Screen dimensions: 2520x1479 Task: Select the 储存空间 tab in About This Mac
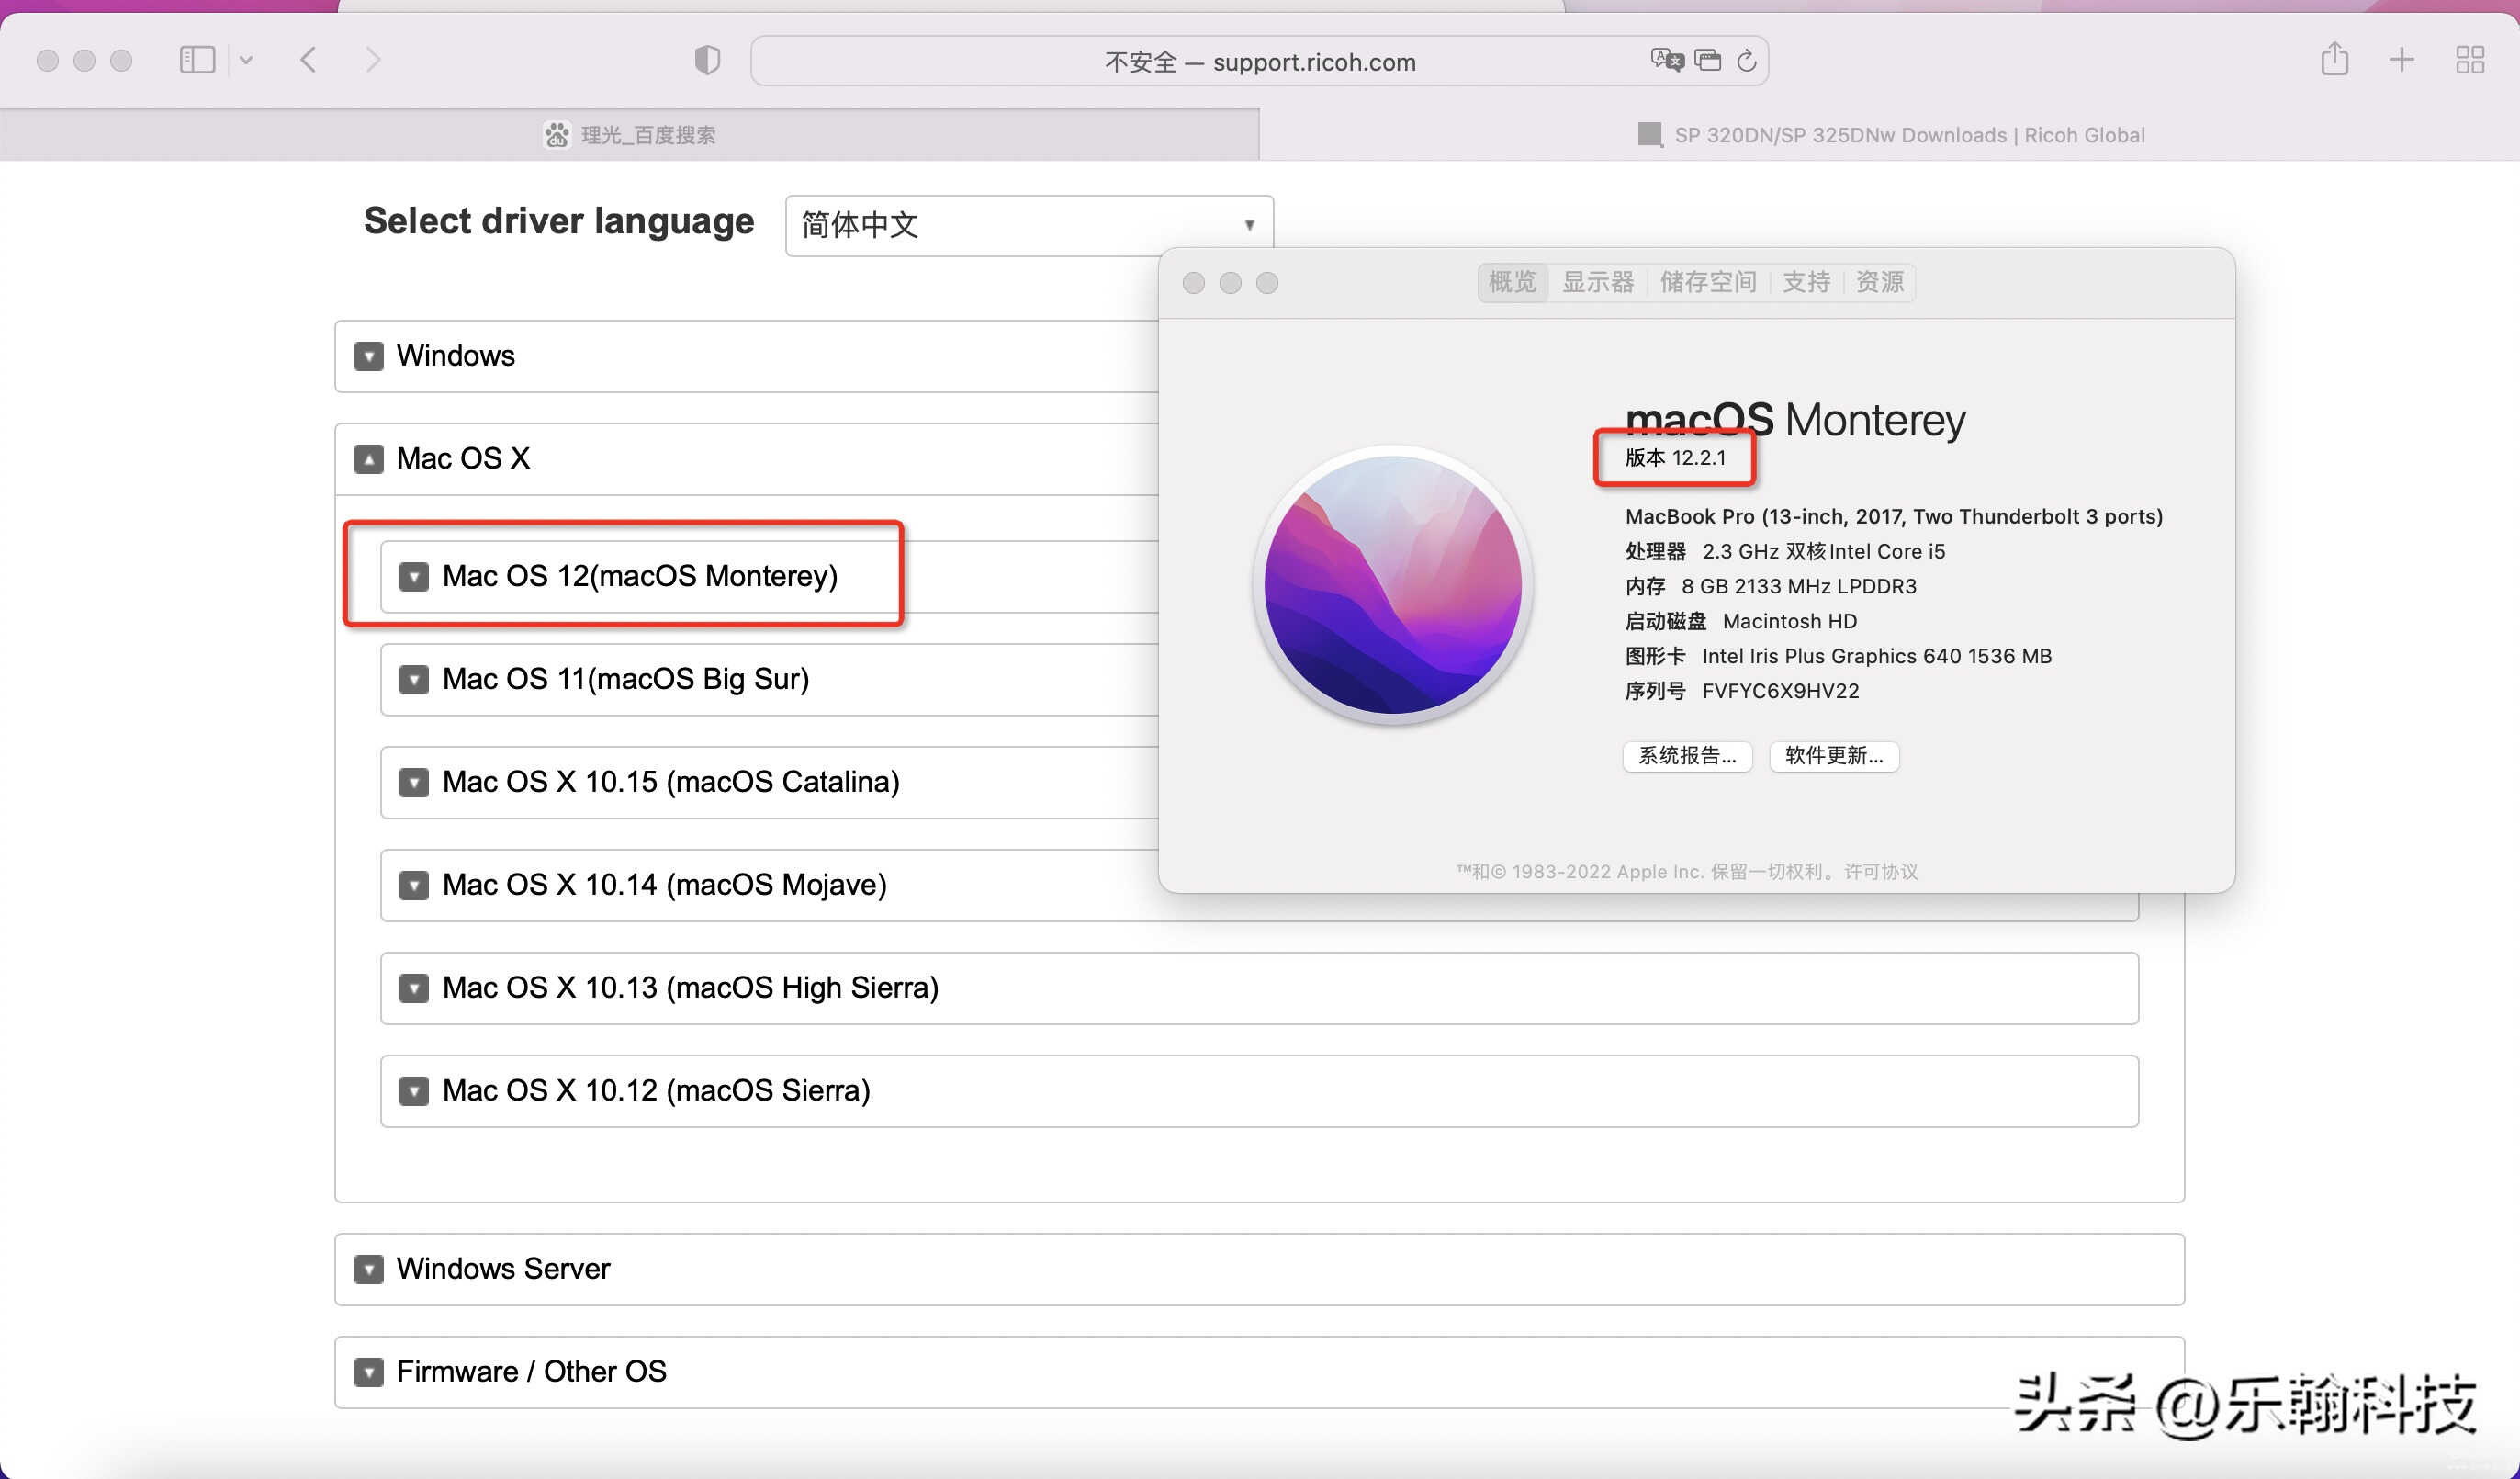click(x=1708, y=282)
